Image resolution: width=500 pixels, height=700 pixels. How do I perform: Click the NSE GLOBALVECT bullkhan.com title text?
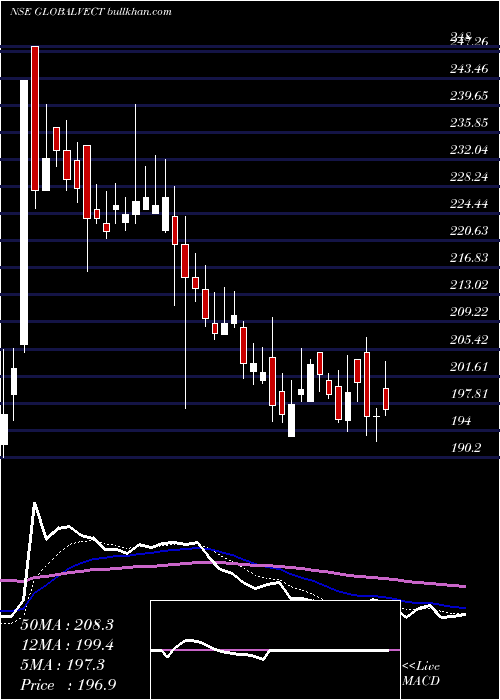91,12
